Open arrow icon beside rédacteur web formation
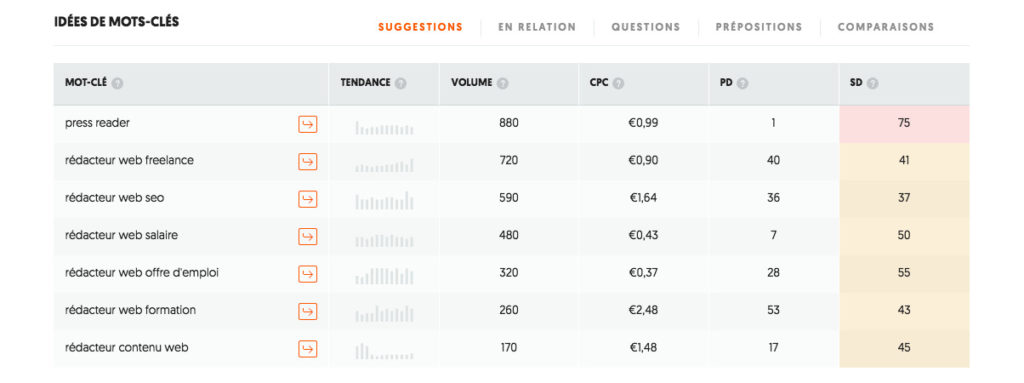The image size is (1024, 383). [308, 311]
